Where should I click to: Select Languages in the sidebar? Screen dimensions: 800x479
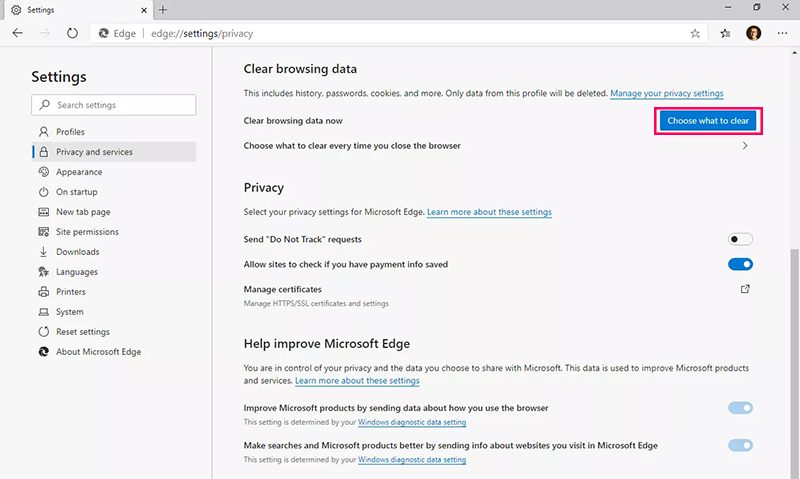(114, 272)
